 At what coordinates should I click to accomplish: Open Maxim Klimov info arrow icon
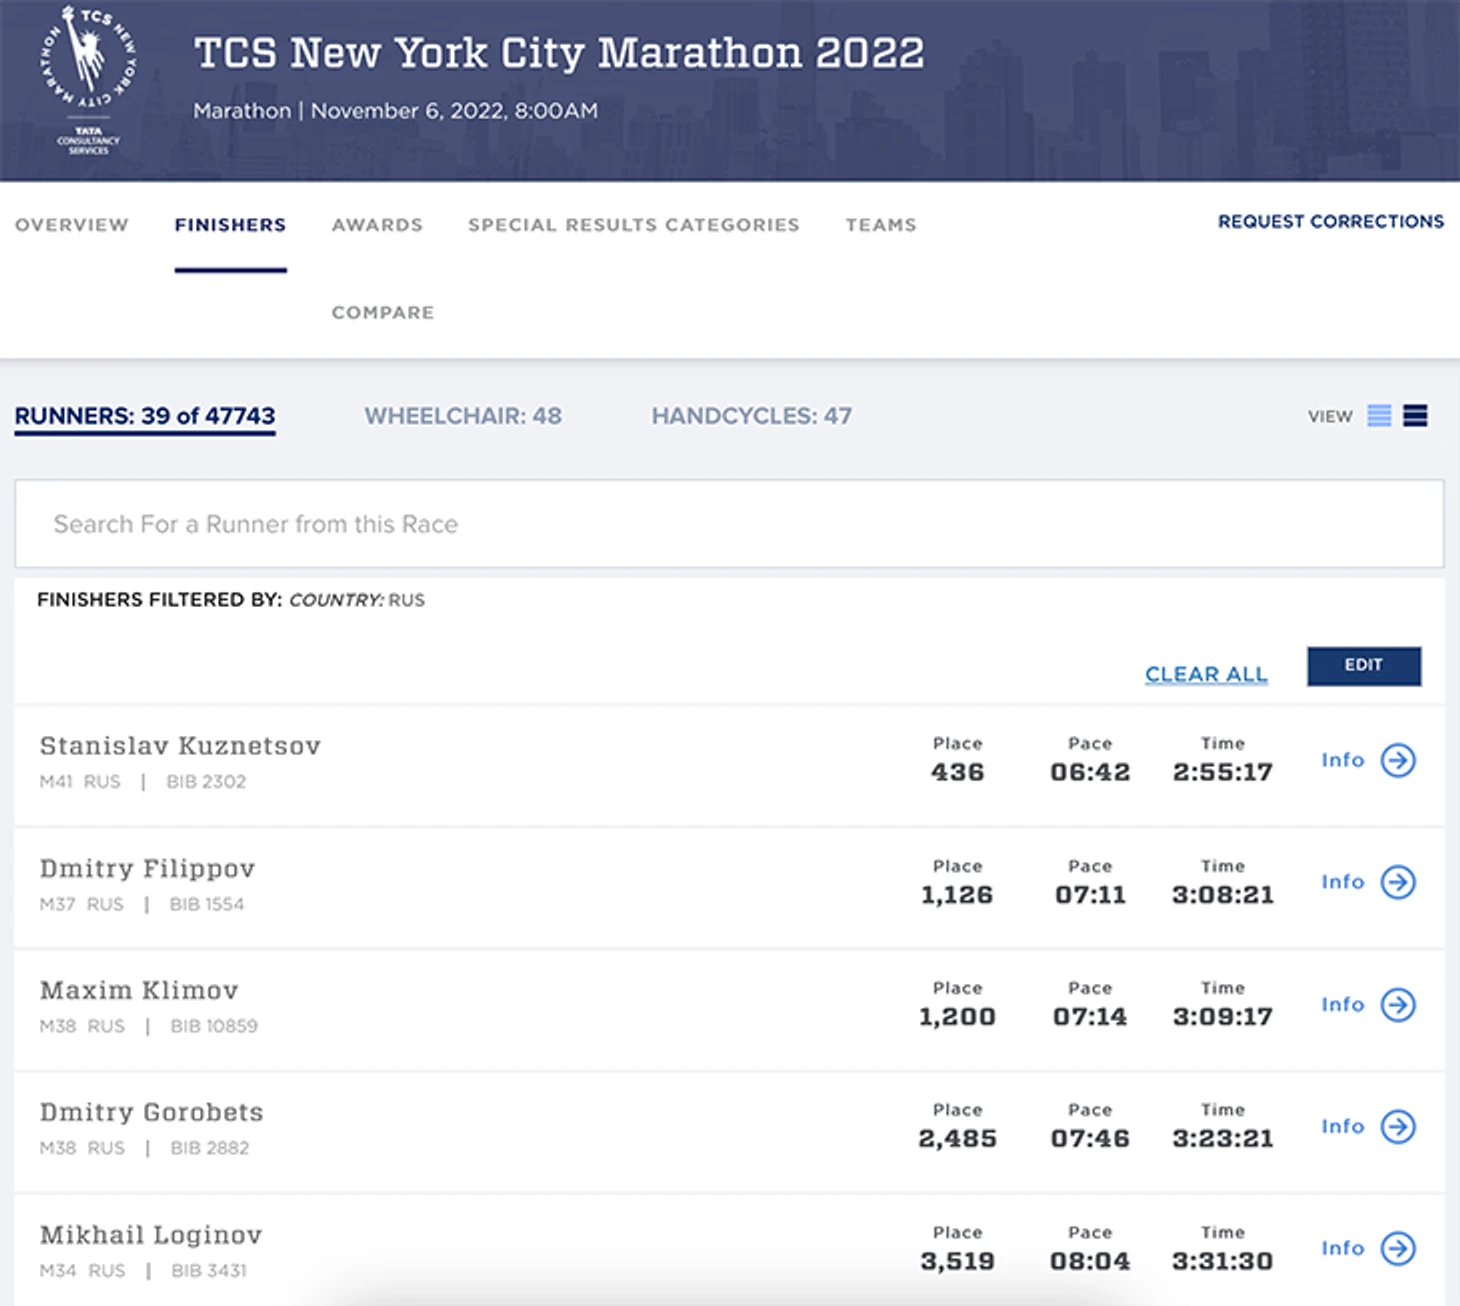tap(1398, 1004)
